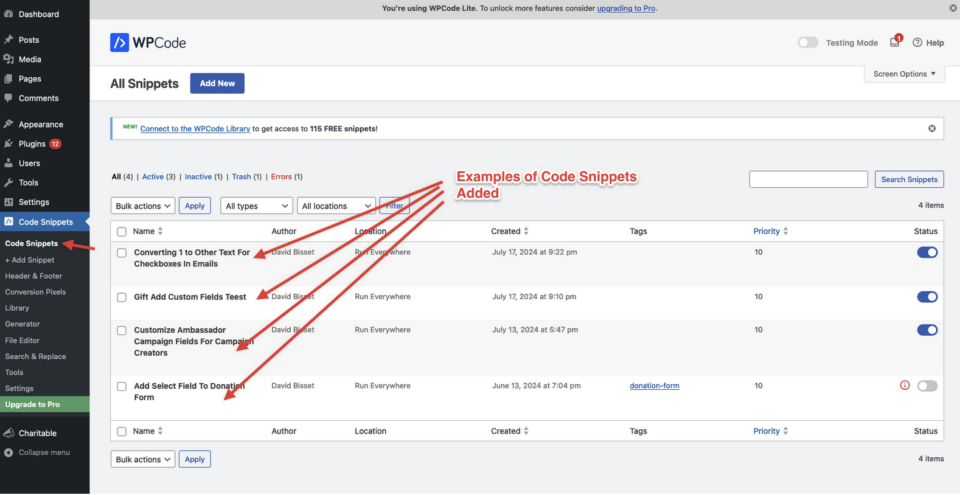960x495 pixels.
Task: Click the WPCode logo
Action: point(148,43)
